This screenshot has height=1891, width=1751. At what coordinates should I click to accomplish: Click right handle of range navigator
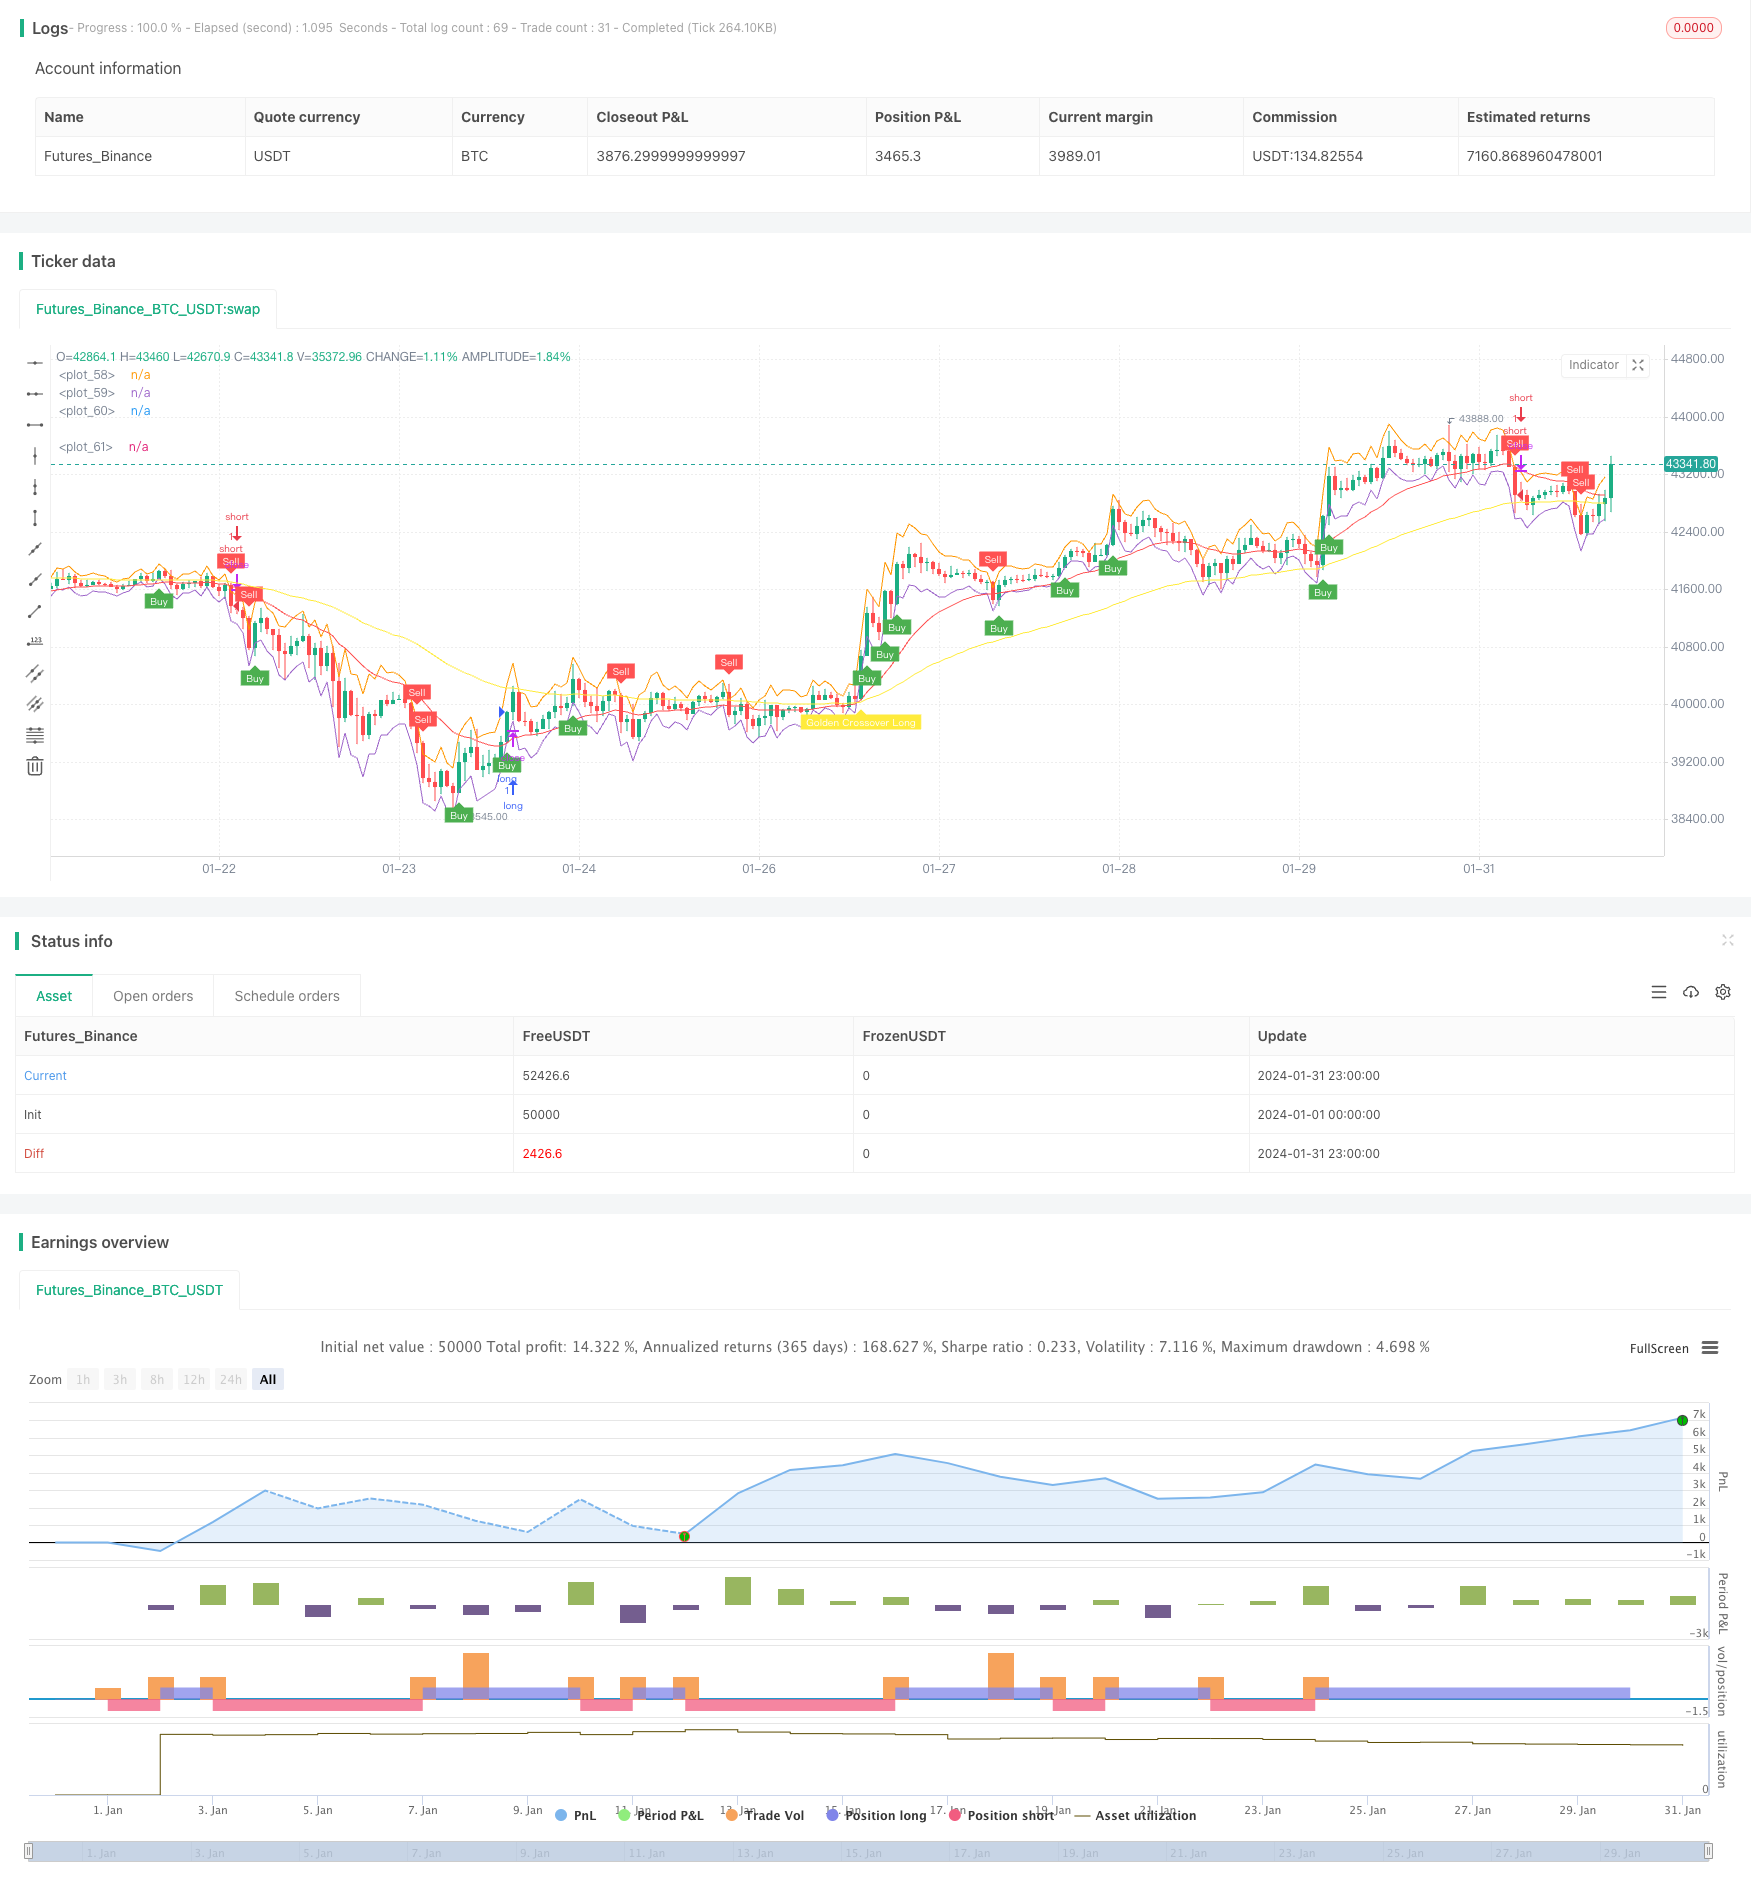coord(1709,1851)
